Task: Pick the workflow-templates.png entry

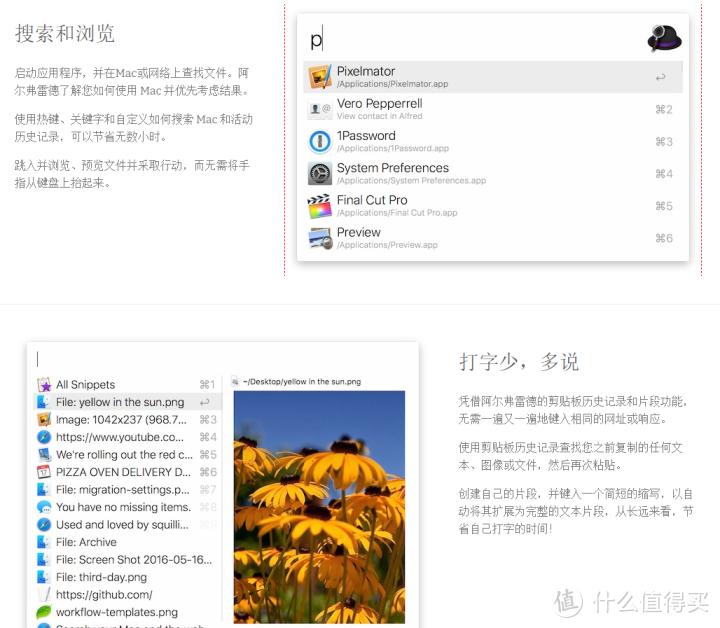Action: click(x=116, y=612)
